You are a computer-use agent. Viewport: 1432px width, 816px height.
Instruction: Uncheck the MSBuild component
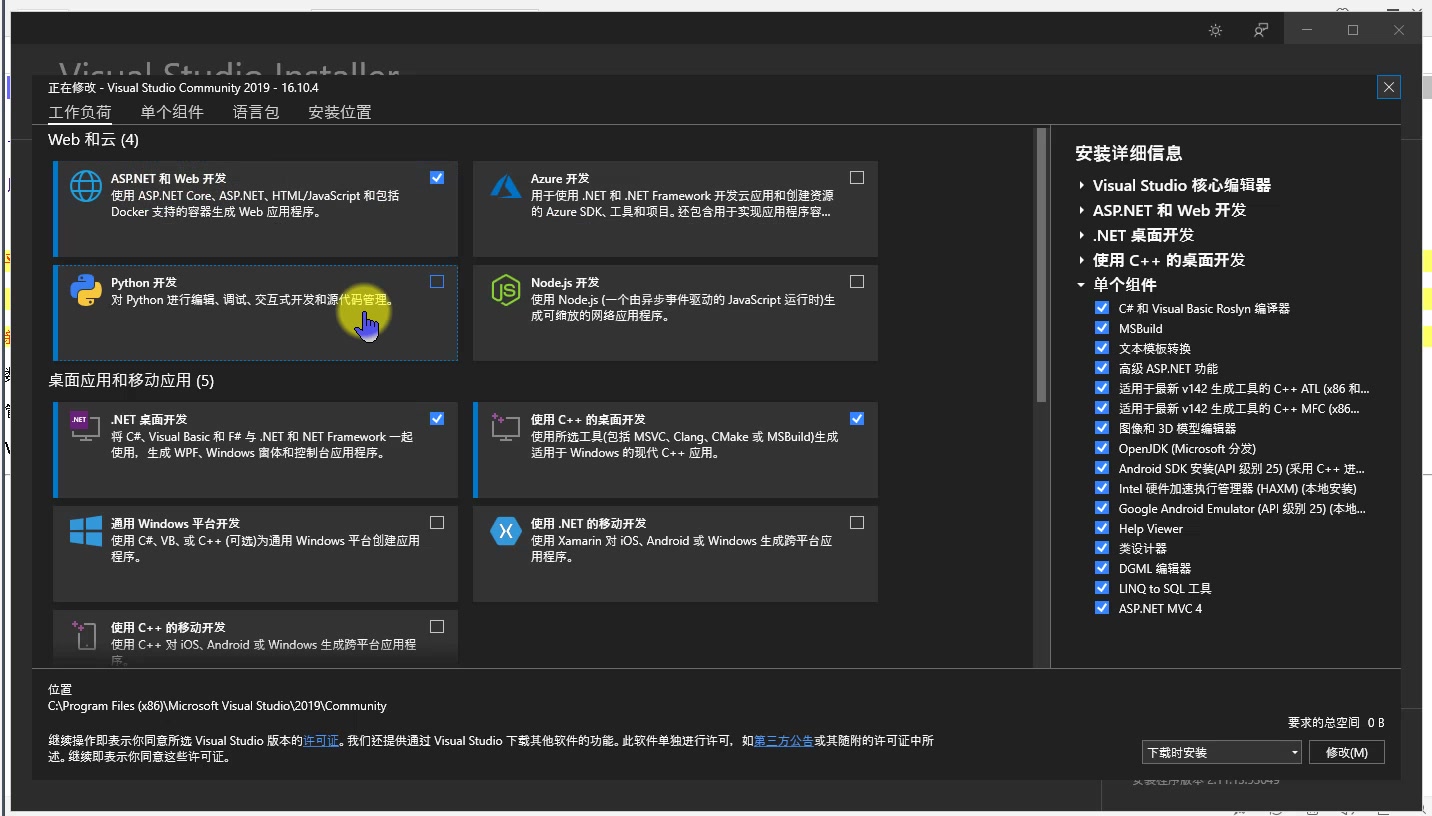[1102, 328]
